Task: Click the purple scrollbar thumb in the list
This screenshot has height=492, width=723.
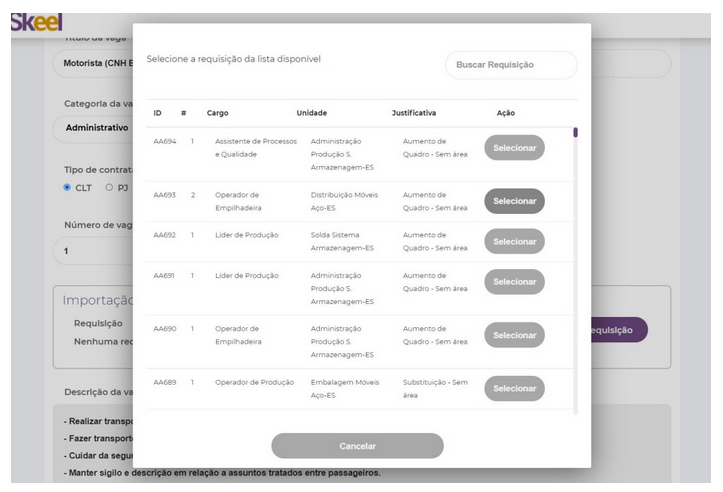Action: [x=575, y=132]
